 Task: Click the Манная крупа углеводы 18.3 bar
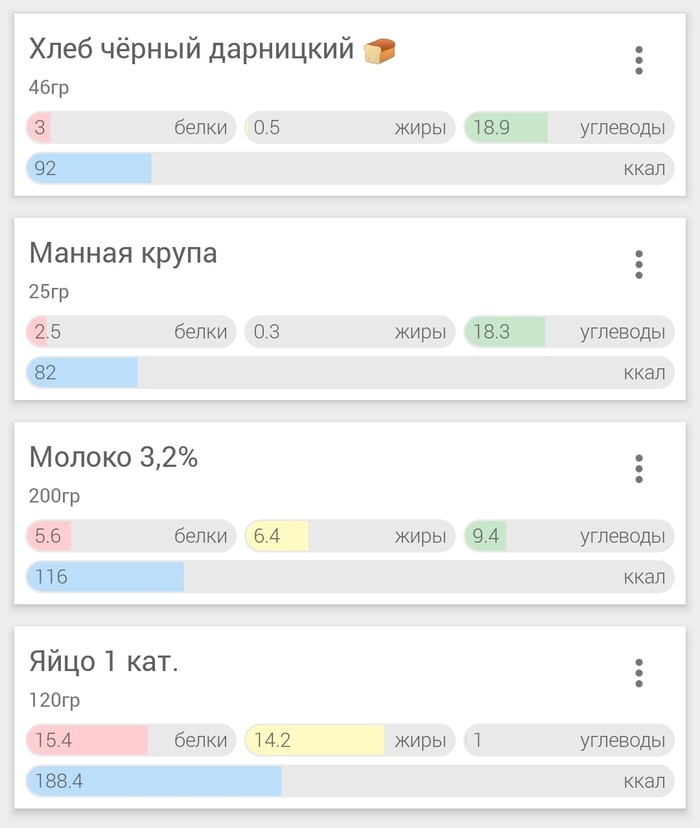pos(568,332)
